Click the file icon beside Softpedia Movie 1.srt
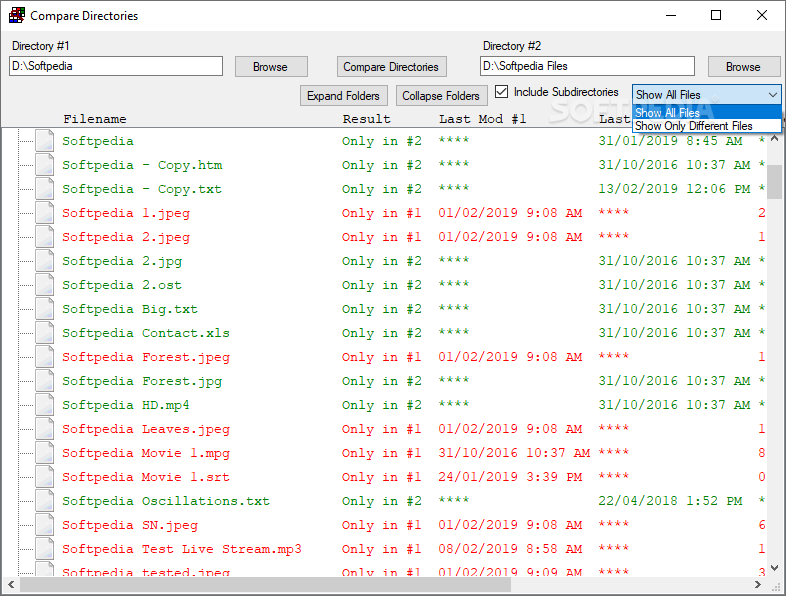The height and width of the screenshot is (596, 786). point(45,477)
